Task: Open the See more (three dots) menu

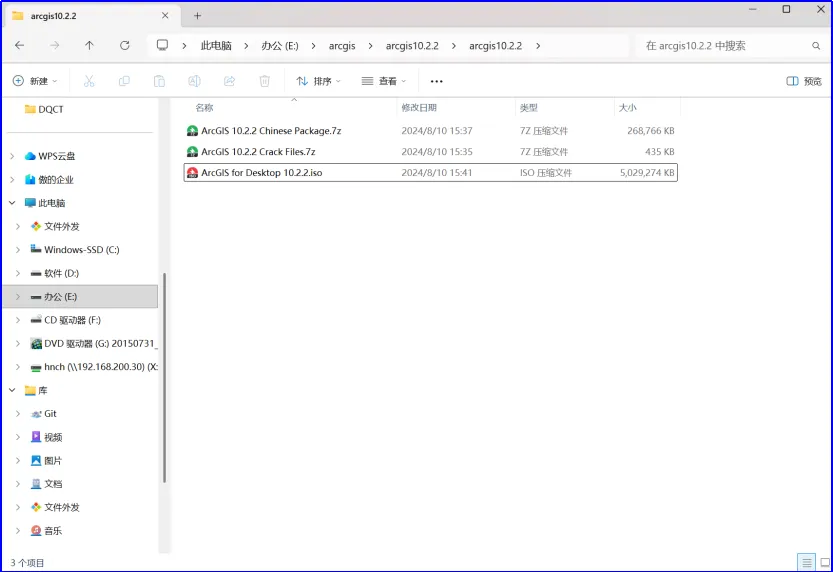Action: click(436, 81)
